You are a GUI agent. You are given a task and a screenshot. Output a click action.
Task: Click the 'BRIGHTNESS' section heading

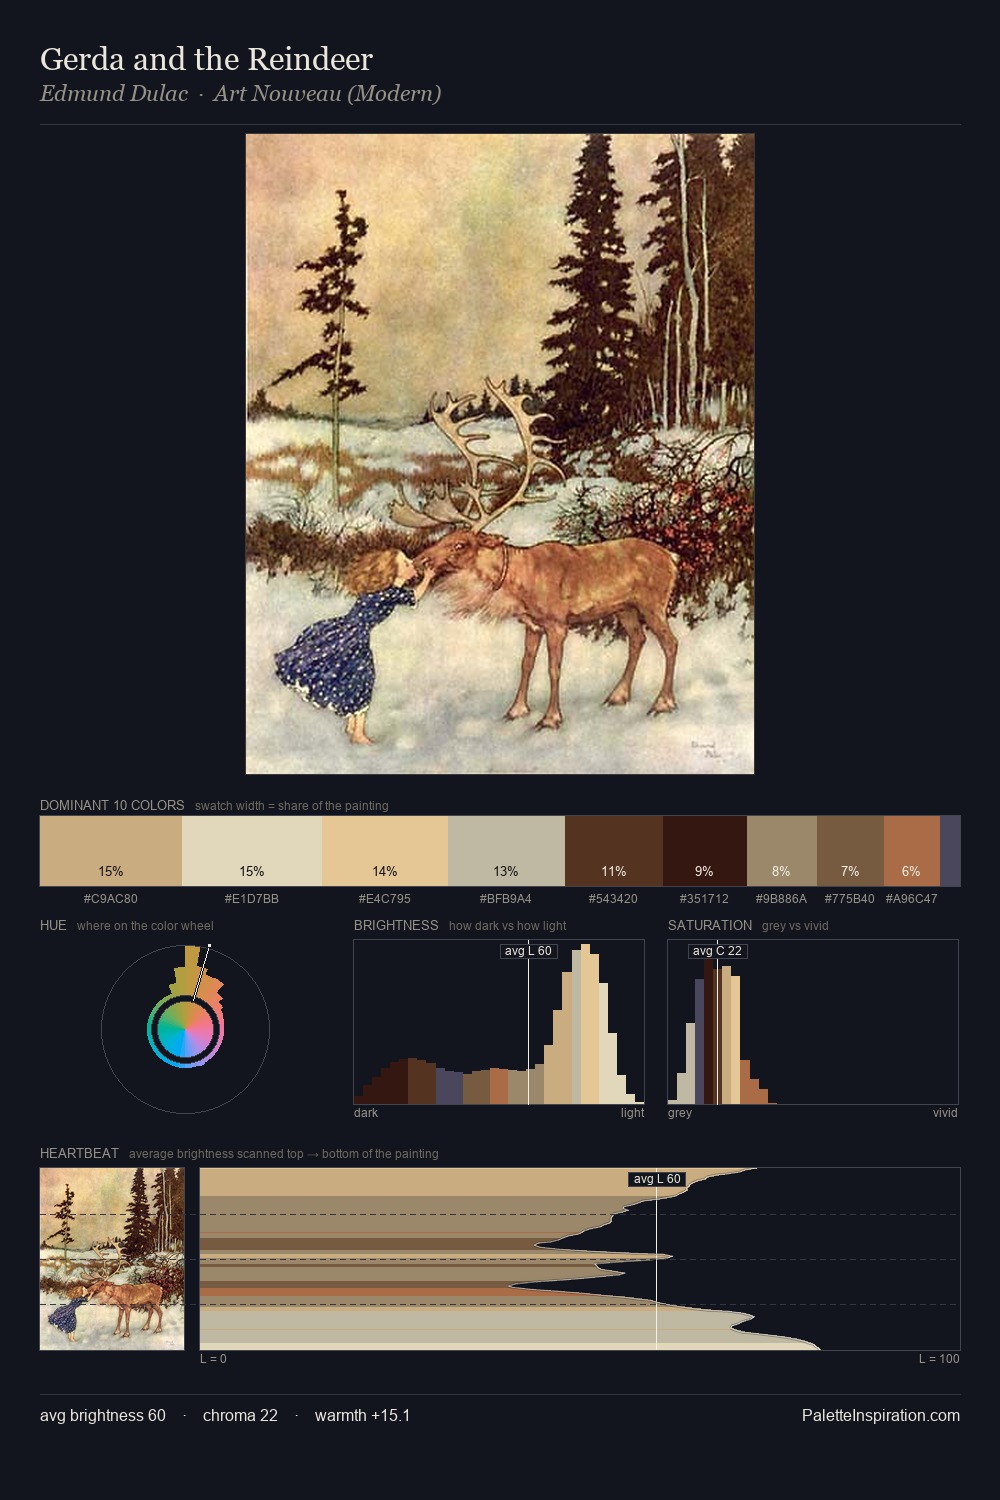click(396, 925)
